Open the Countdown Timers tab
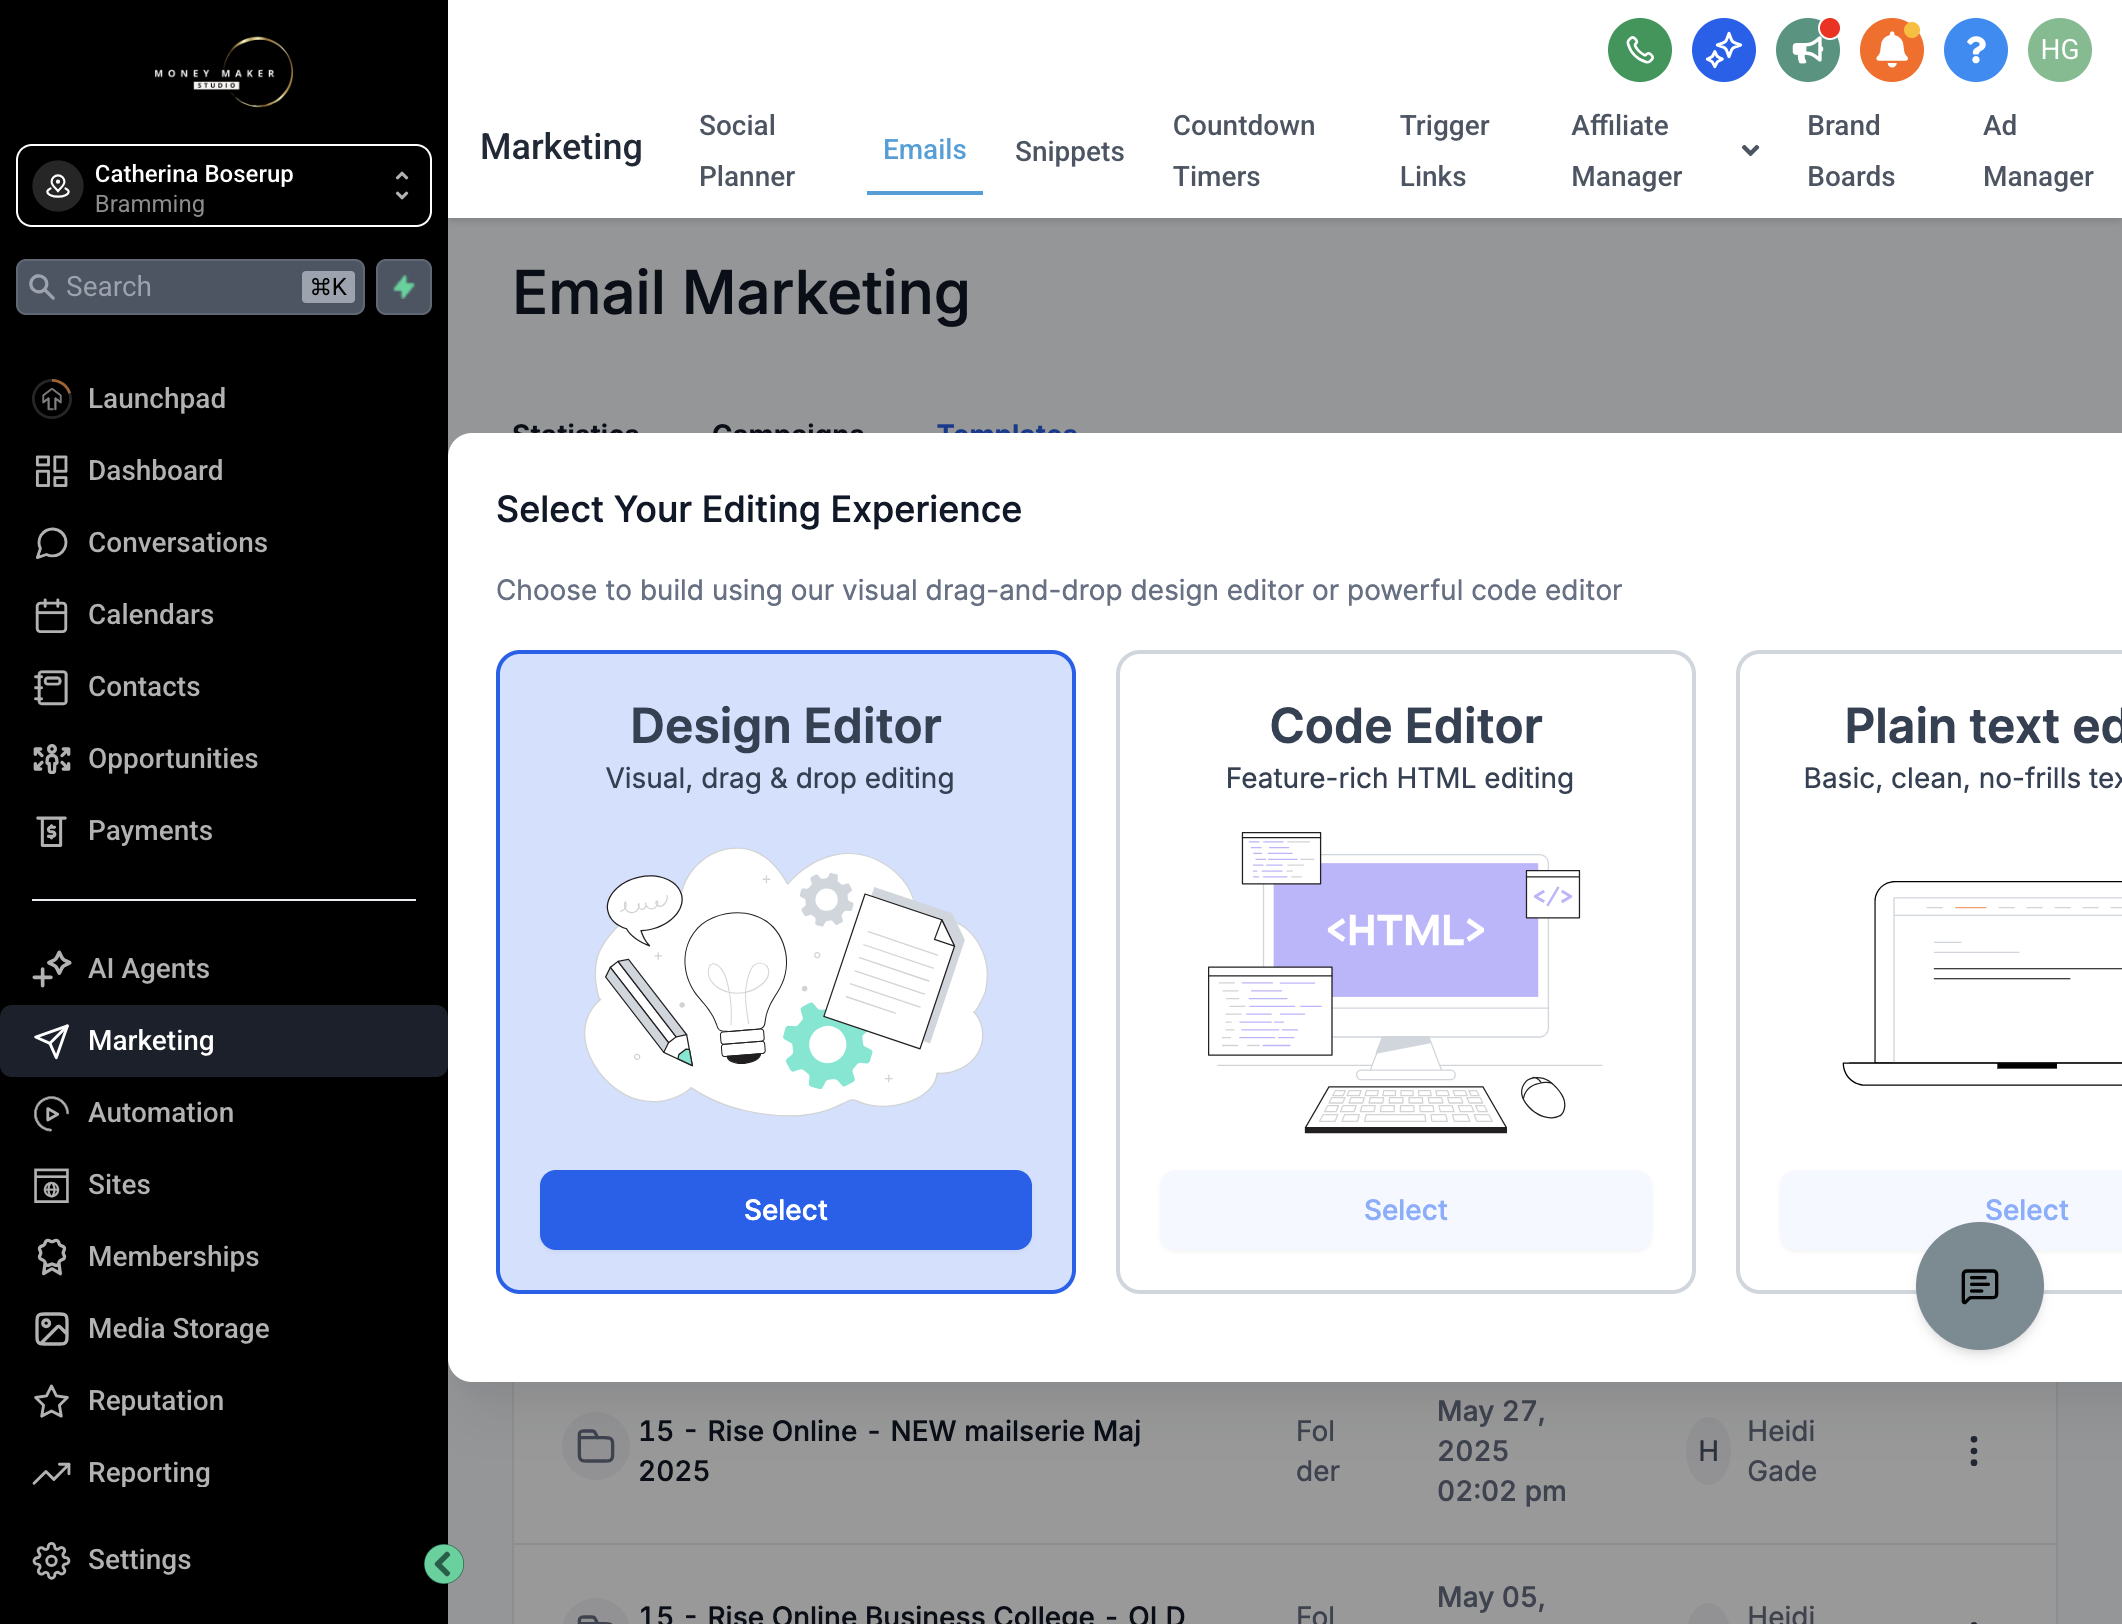 pos(1244,150)
